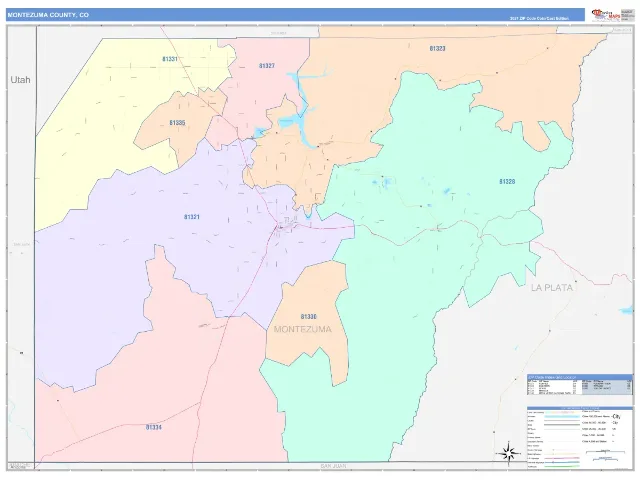Select the 81327 ZIP code label
The height and width of the screenshot is (480, 640).
(267, 66)
